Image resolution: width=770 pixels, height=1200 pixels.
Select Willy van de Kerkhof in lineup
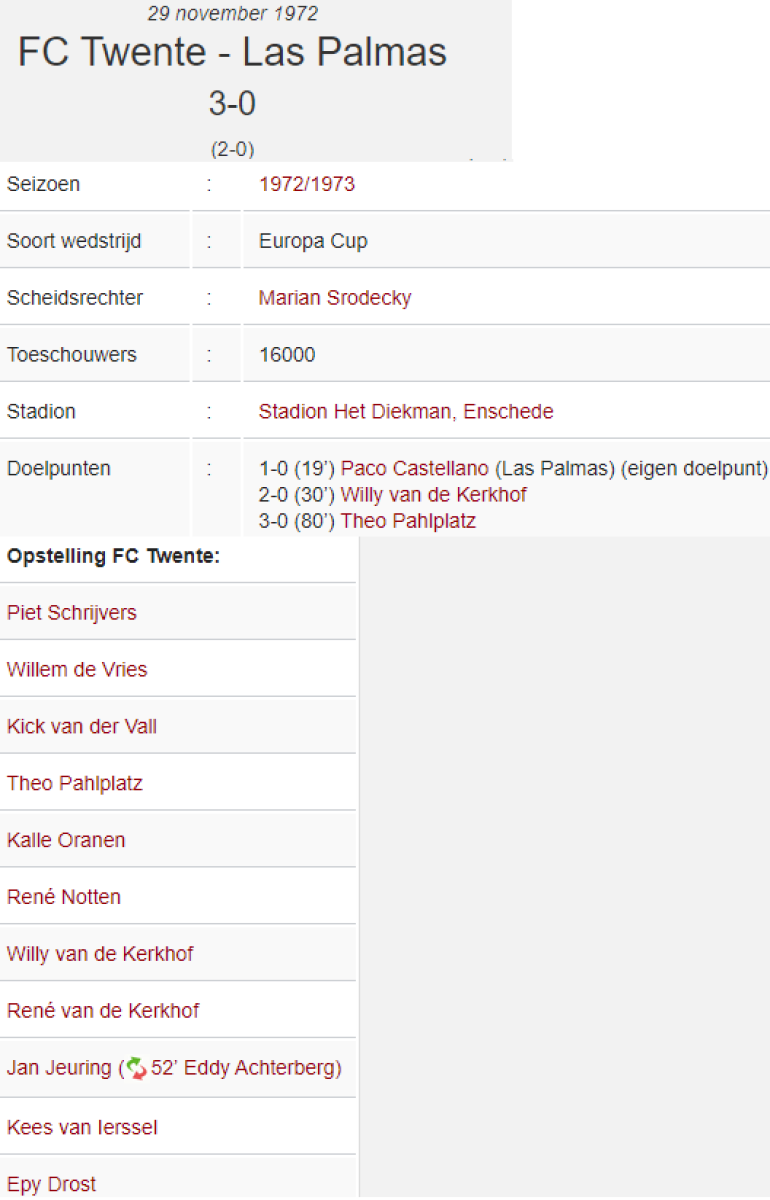[x=100, y=955]
